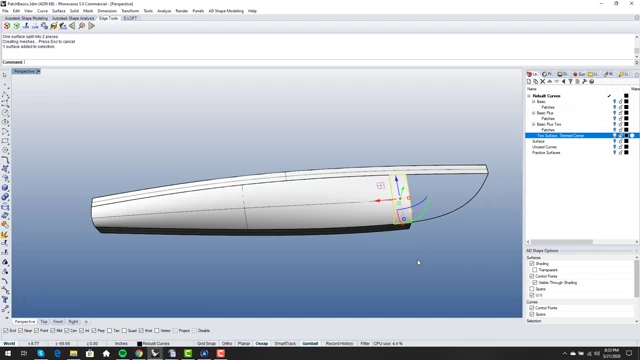Open the layer filter funnel icon
640x360 pixels.
click(x=570, y=82)
